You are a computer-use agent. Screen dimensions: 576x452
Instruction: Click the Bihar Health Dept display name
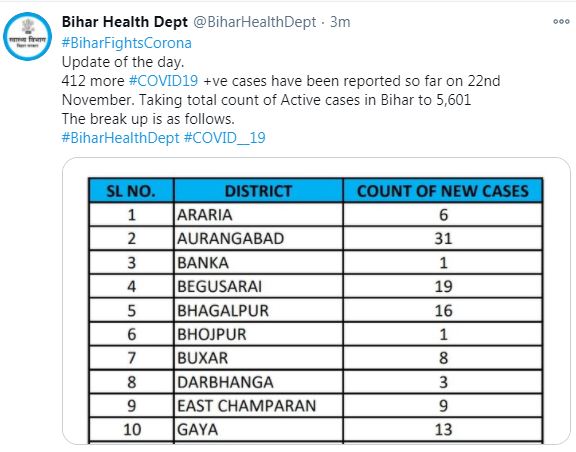pos(125,22)
